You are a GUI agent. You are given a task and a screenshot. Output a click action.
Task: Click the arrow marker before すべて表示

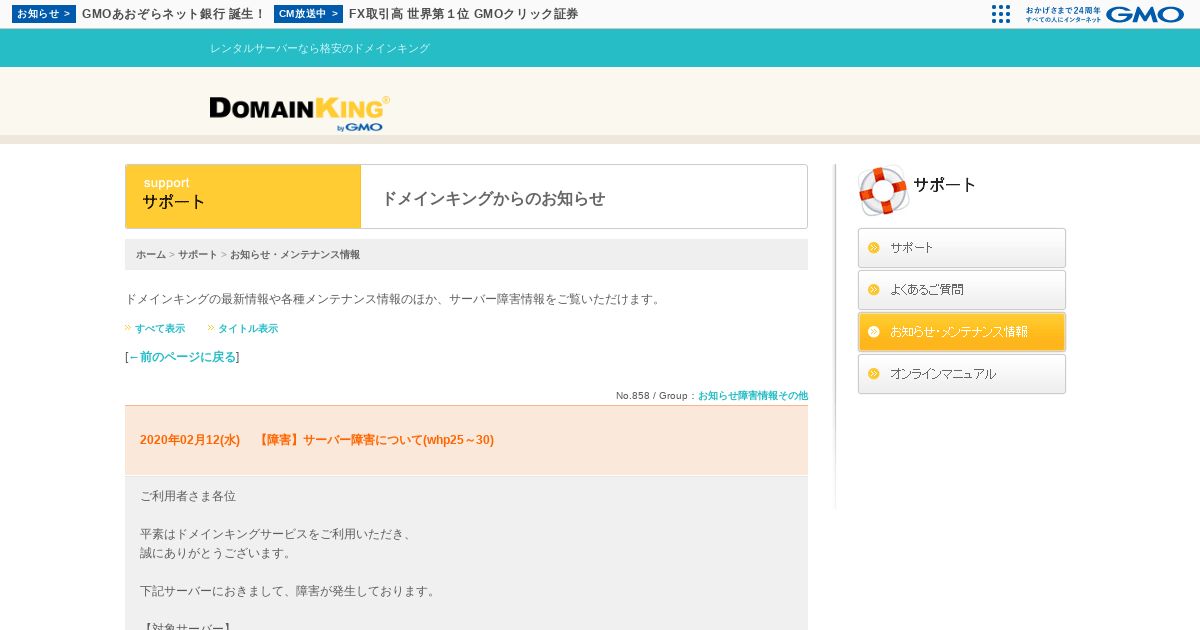[x=128, y=327]
